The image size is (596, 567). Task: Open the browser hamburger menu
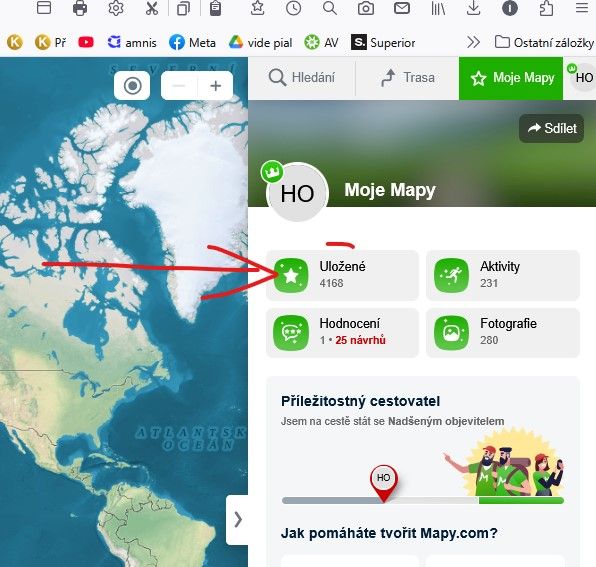click(582, 7)
